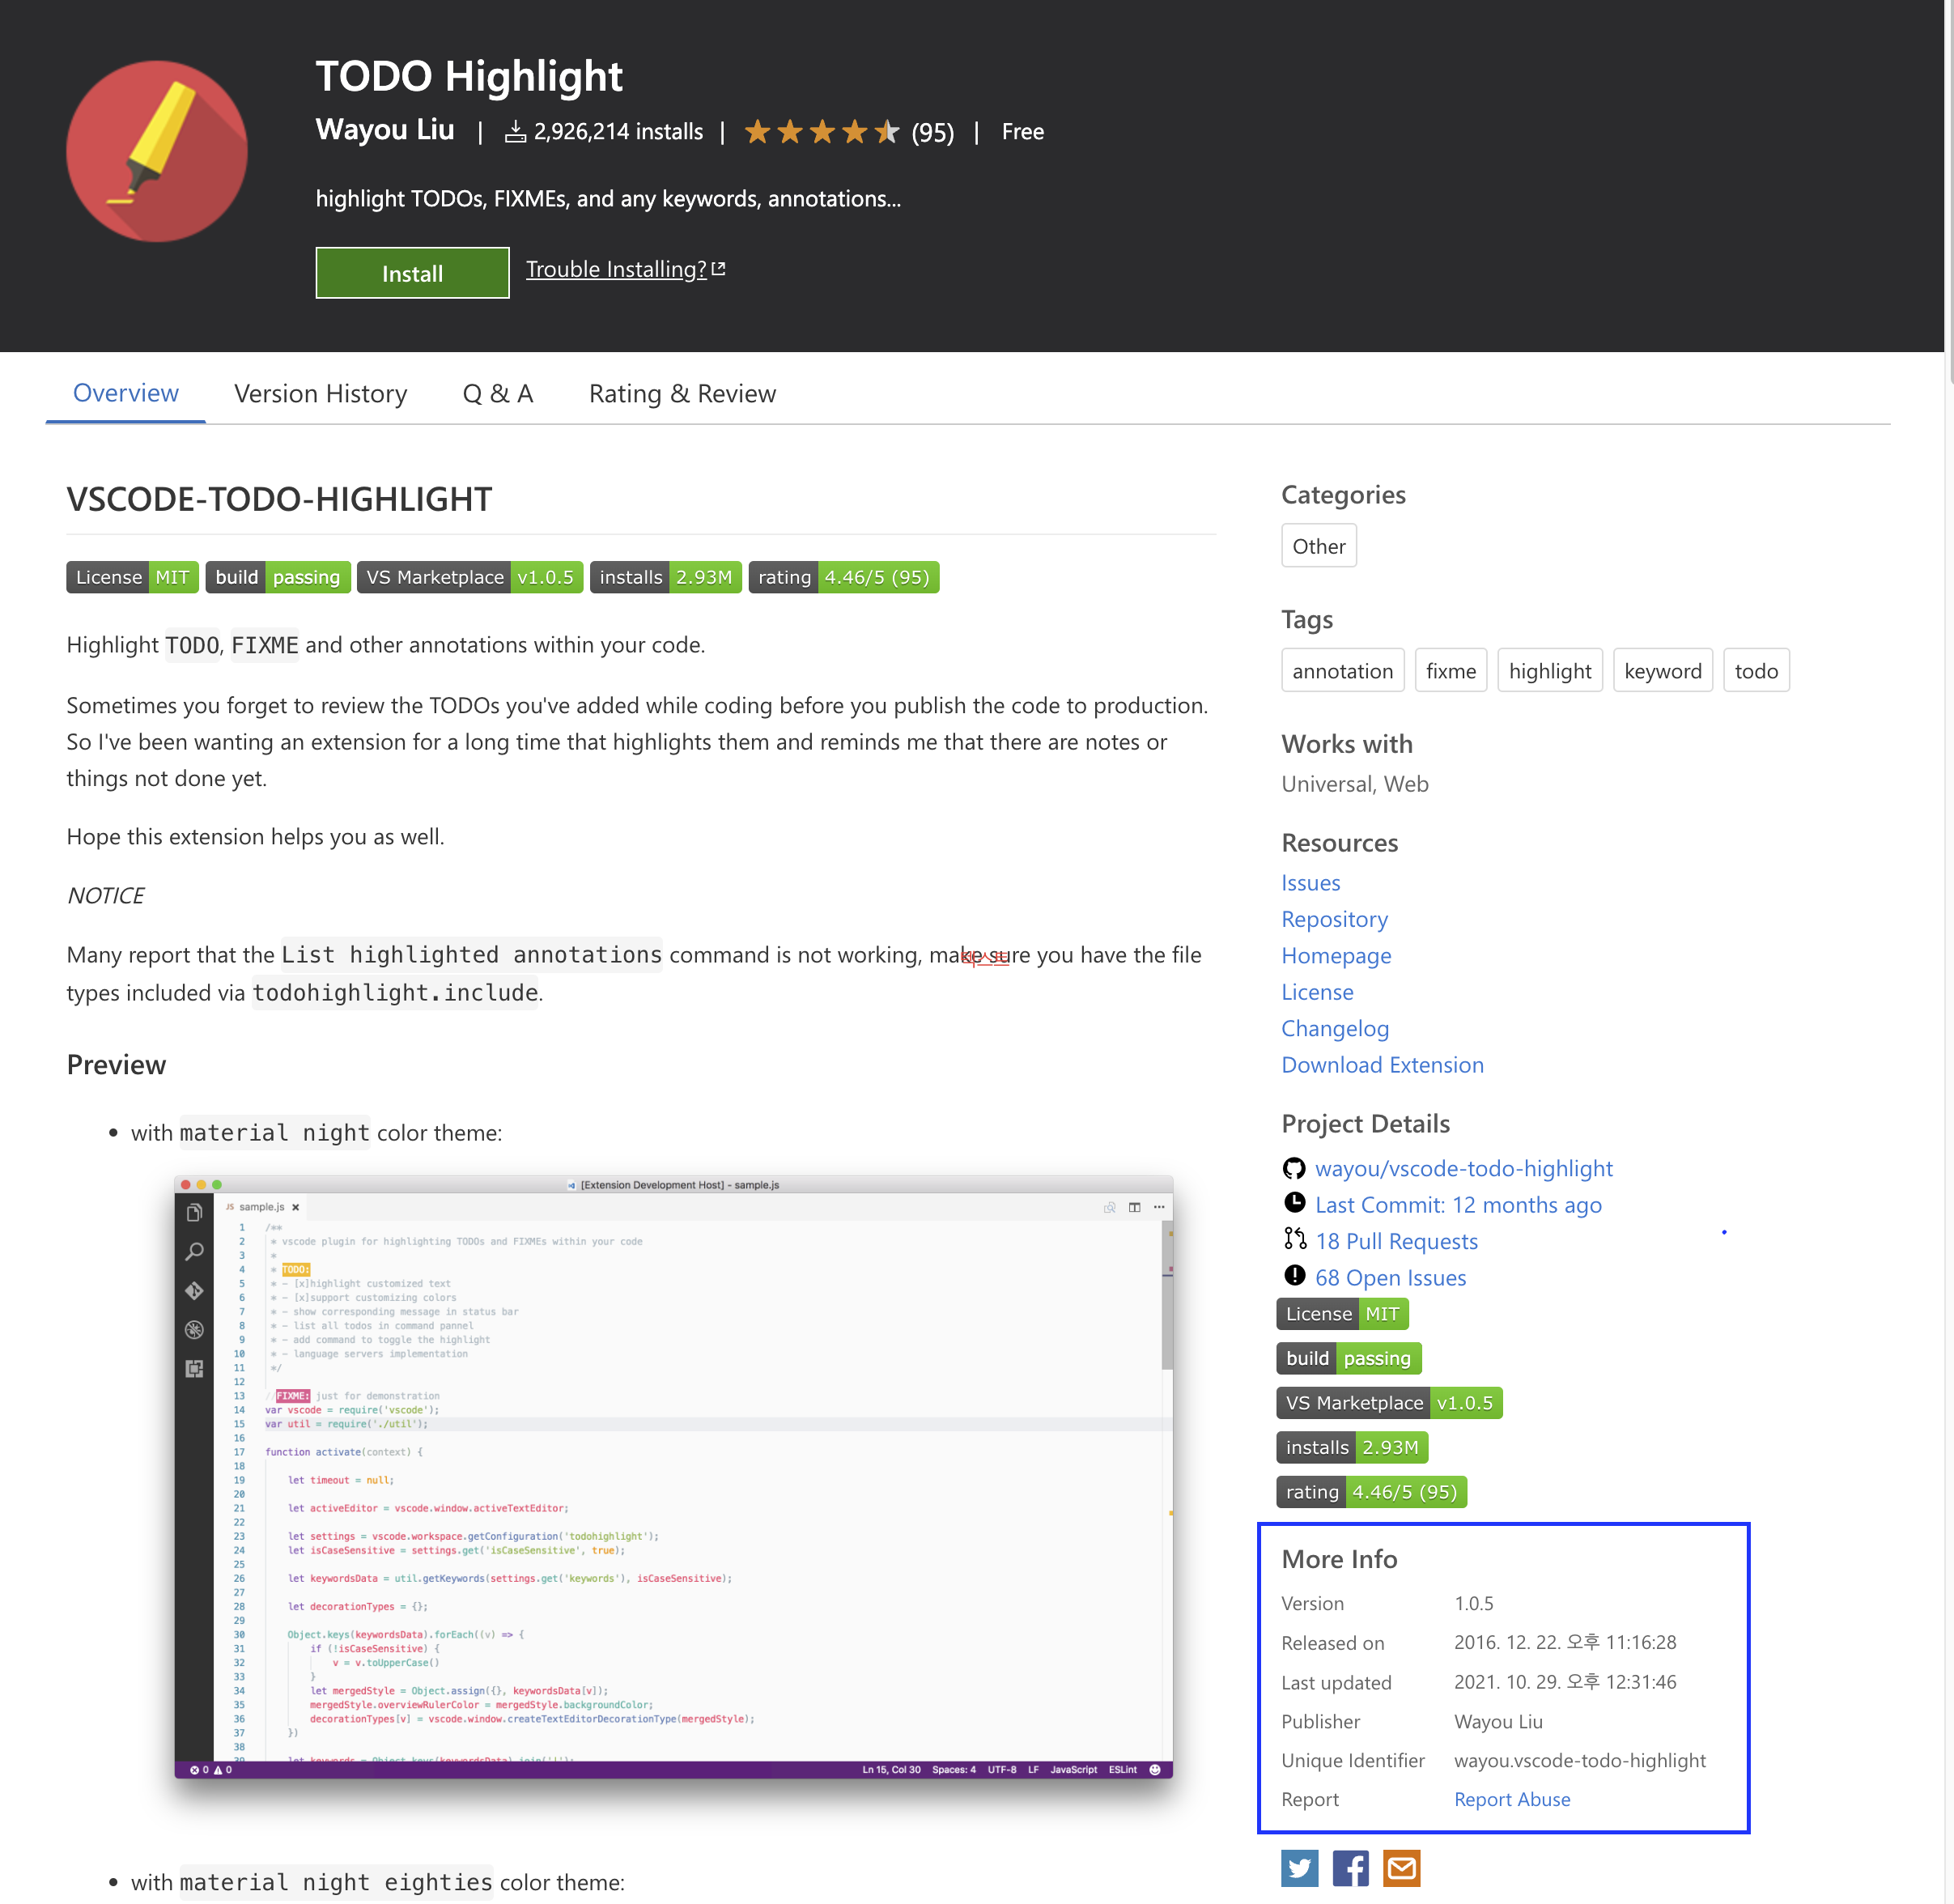This screenshot has height=1904, width=1954.
Task: Click the pull requests icon
Action: [x=1294, y=1240]
